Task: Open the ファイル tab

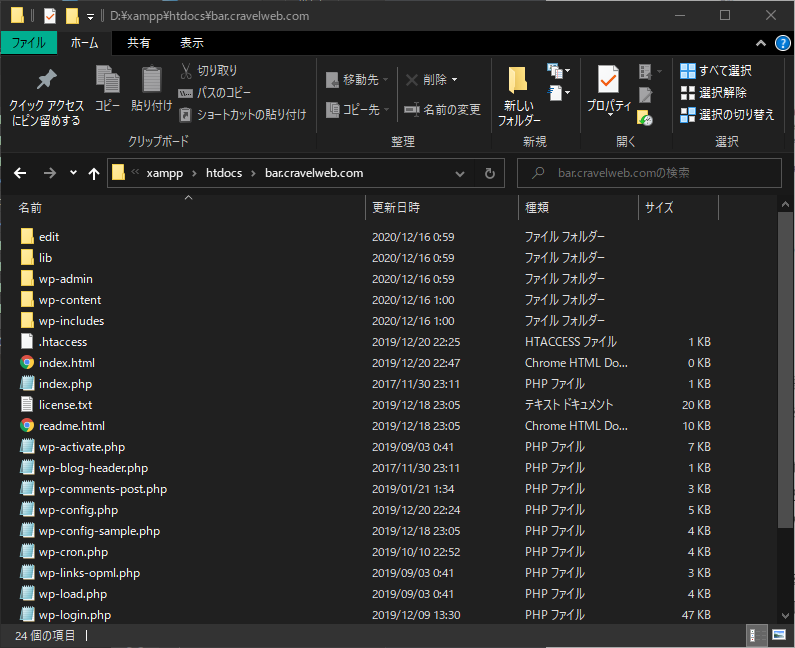Action: (x=28, y=43)
